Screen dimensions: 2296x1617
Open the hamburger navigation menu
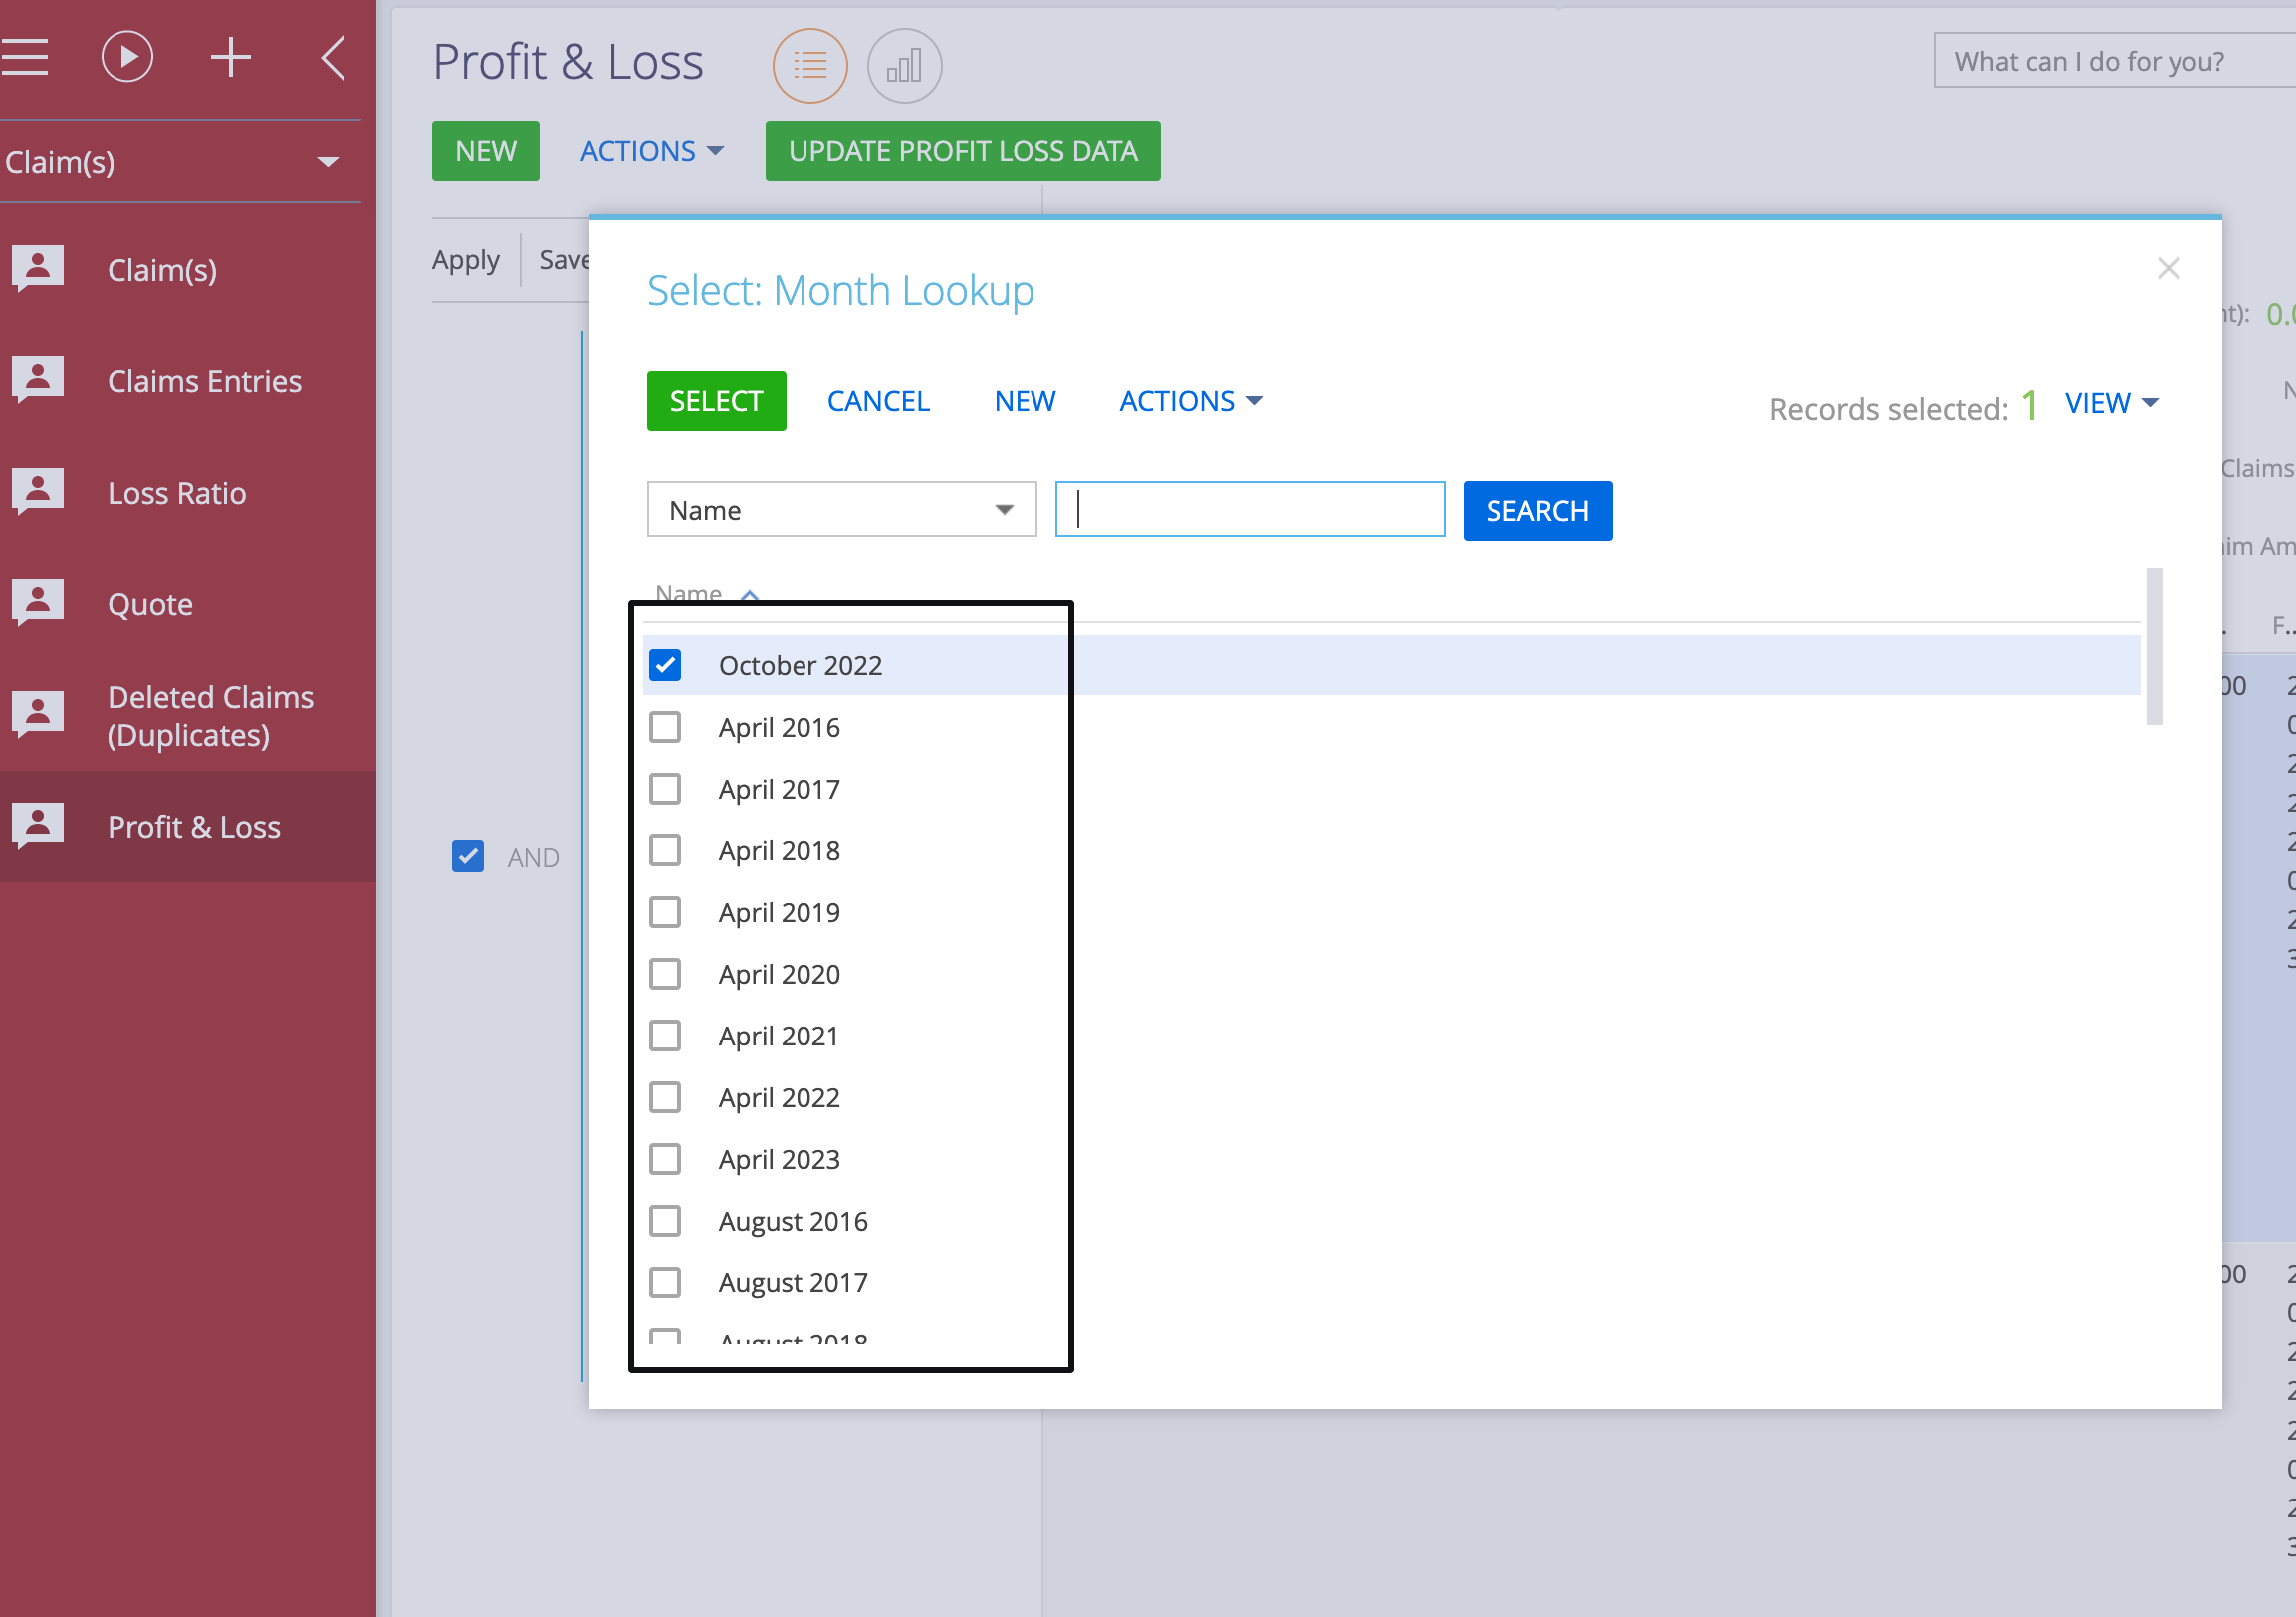coord(24,57)
